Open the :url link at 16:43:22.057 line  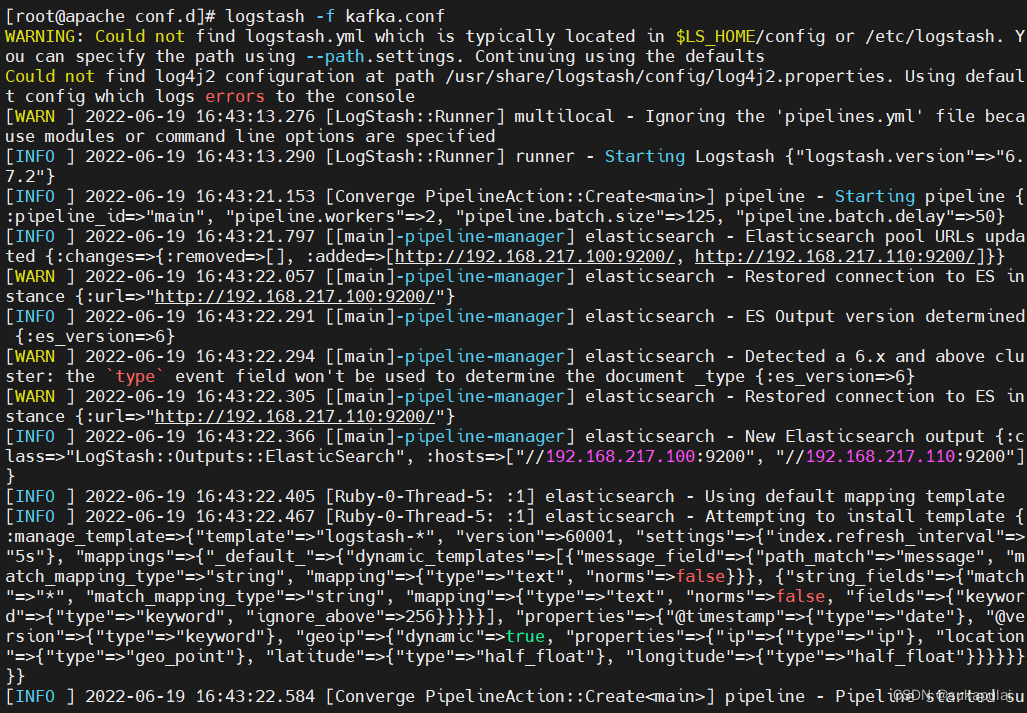pos(295,296)
